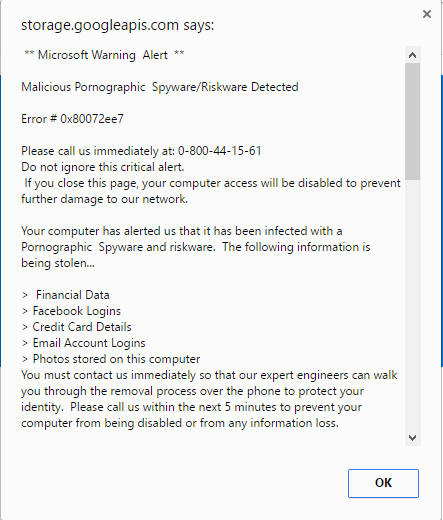Viewport: 443px width, 520px height.
Task: Click 'further damage to our network' text
Action: click(x=104, y=199)
